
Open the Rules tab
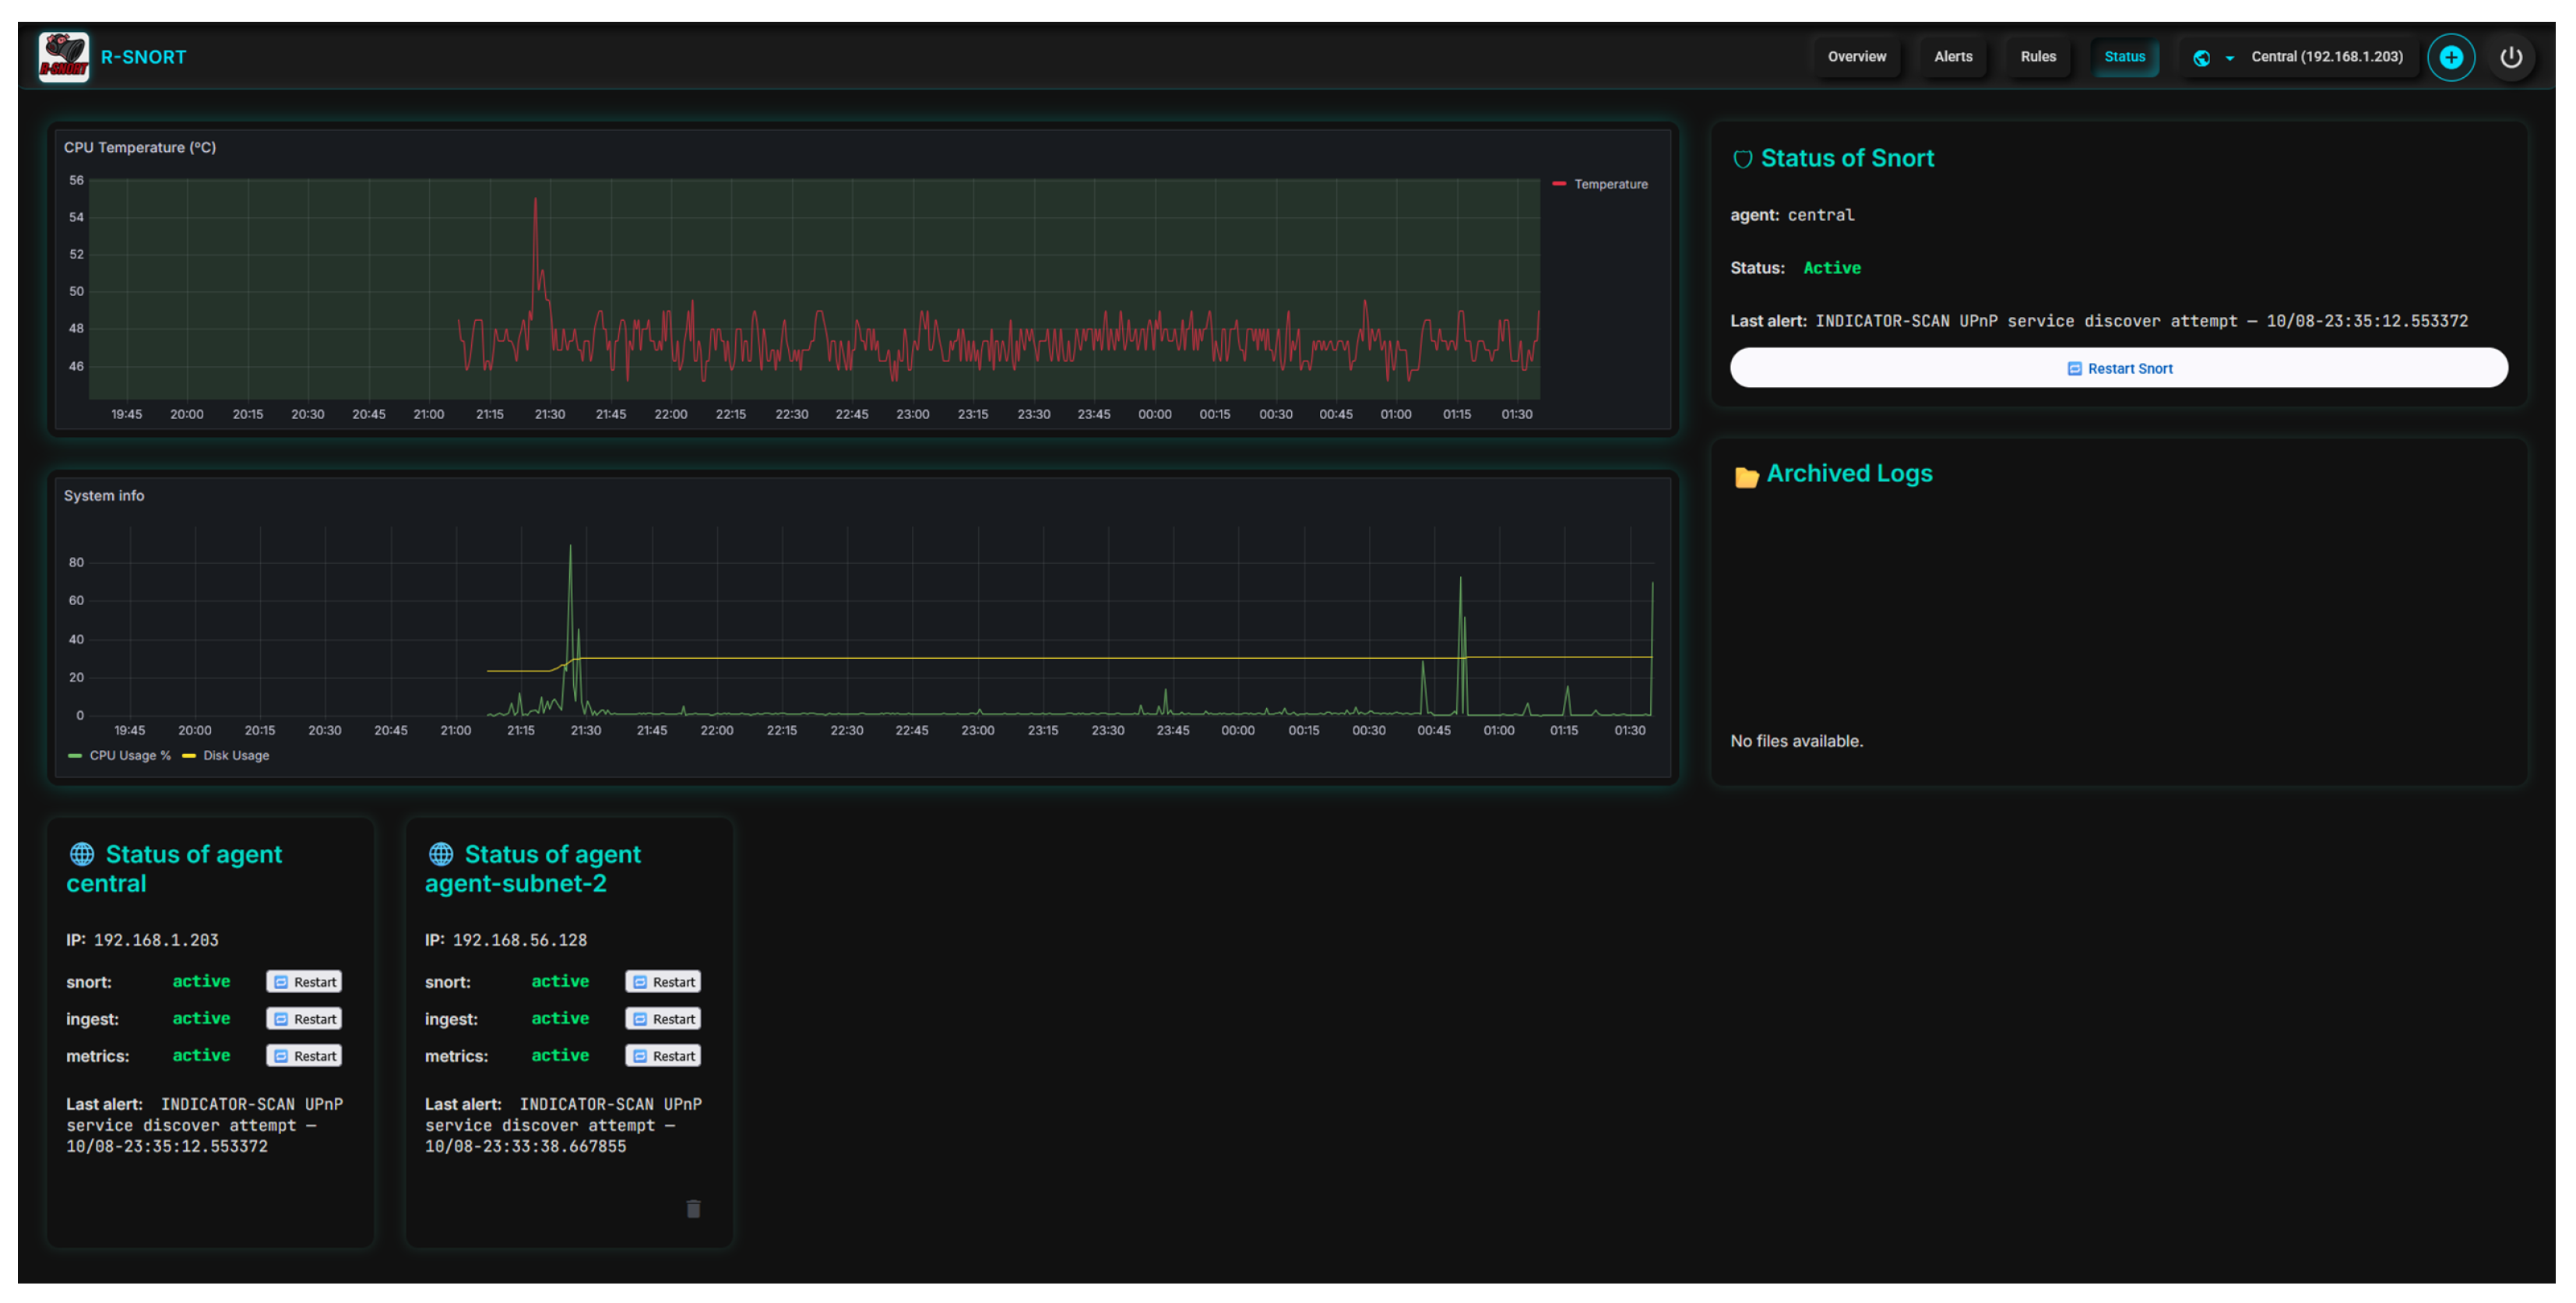coord(2037,57)
